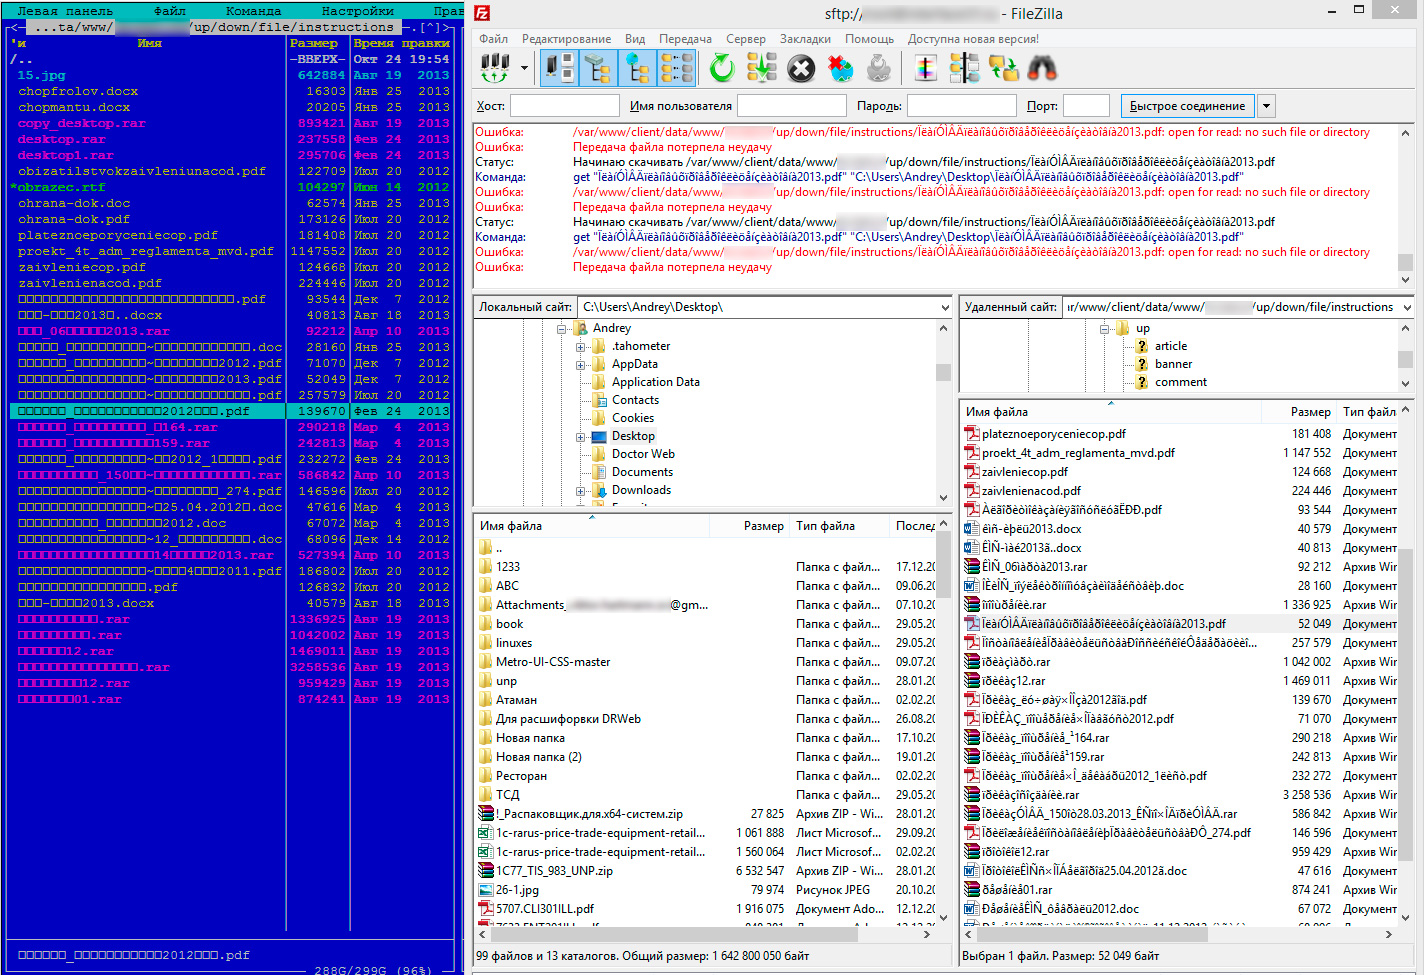Viewport: 1424px width, 975px height.
Task: Open the Сервер menu
Action: click(745, 39)
